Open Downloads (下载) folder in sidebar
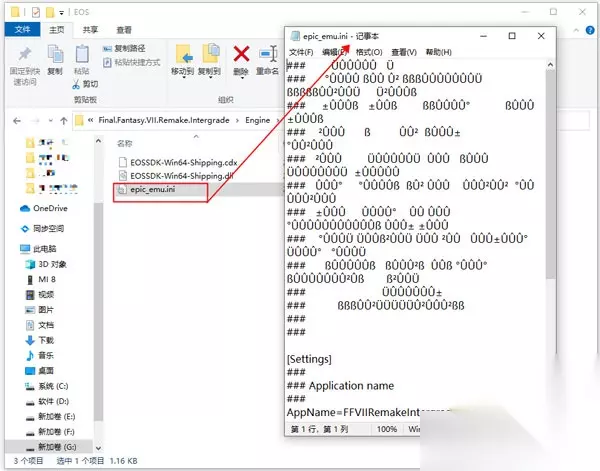The image size is (600, 471). [40, 340]
